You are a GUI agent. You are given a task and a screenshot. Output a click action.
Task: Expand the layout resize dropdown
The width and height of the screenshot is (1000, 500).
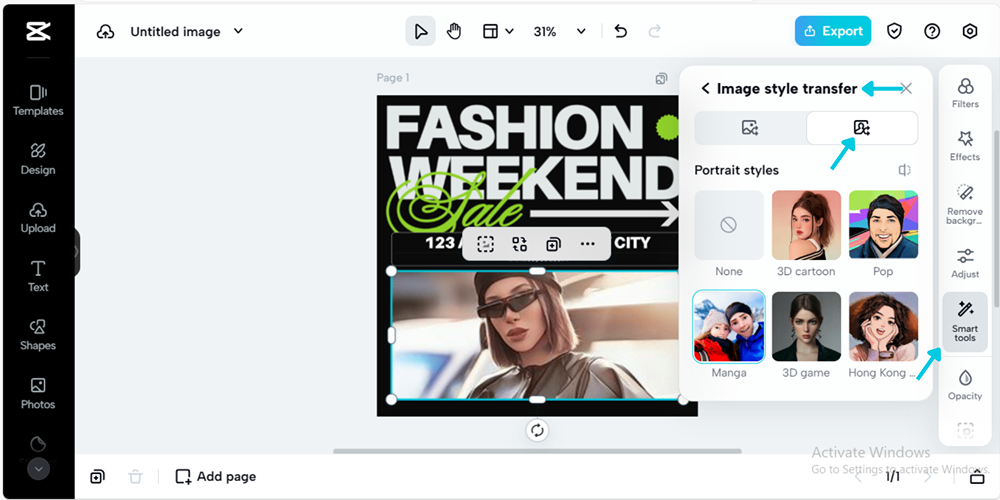pyautogui.click(x=498, y=31)
